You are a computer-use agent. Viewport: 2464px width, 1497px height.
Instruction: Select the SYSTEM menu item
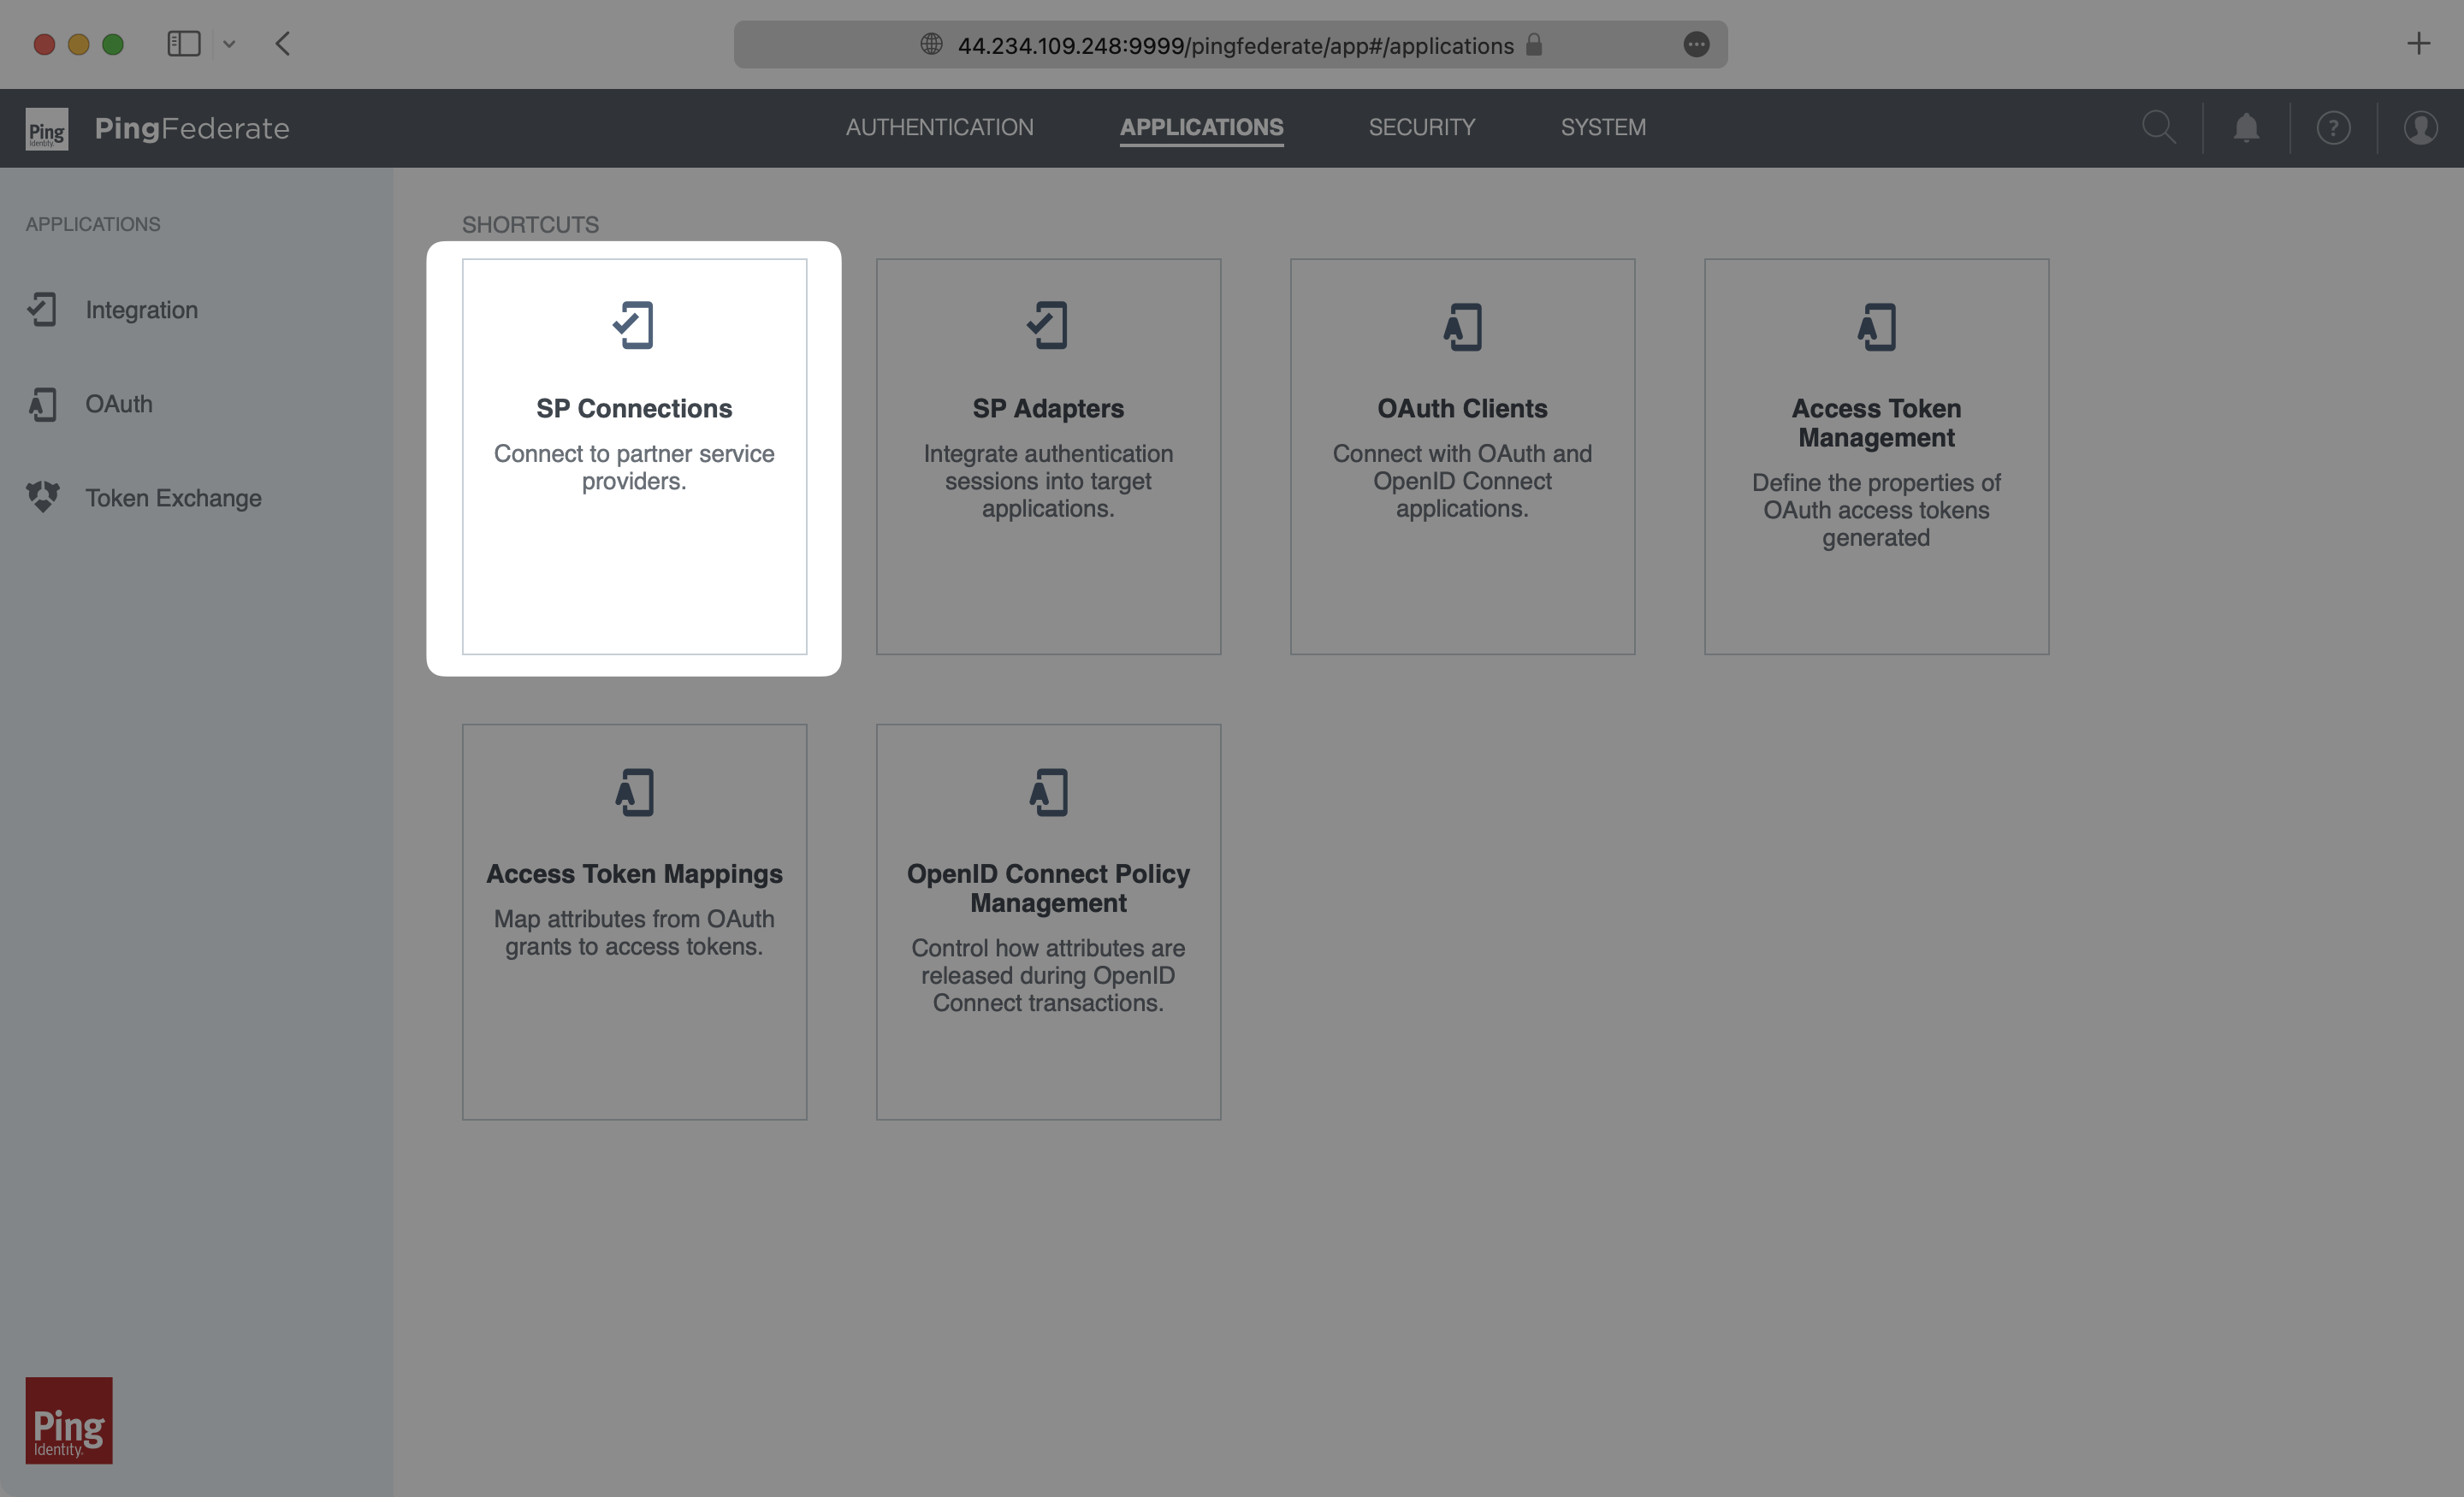click(x=1602, y=127)
